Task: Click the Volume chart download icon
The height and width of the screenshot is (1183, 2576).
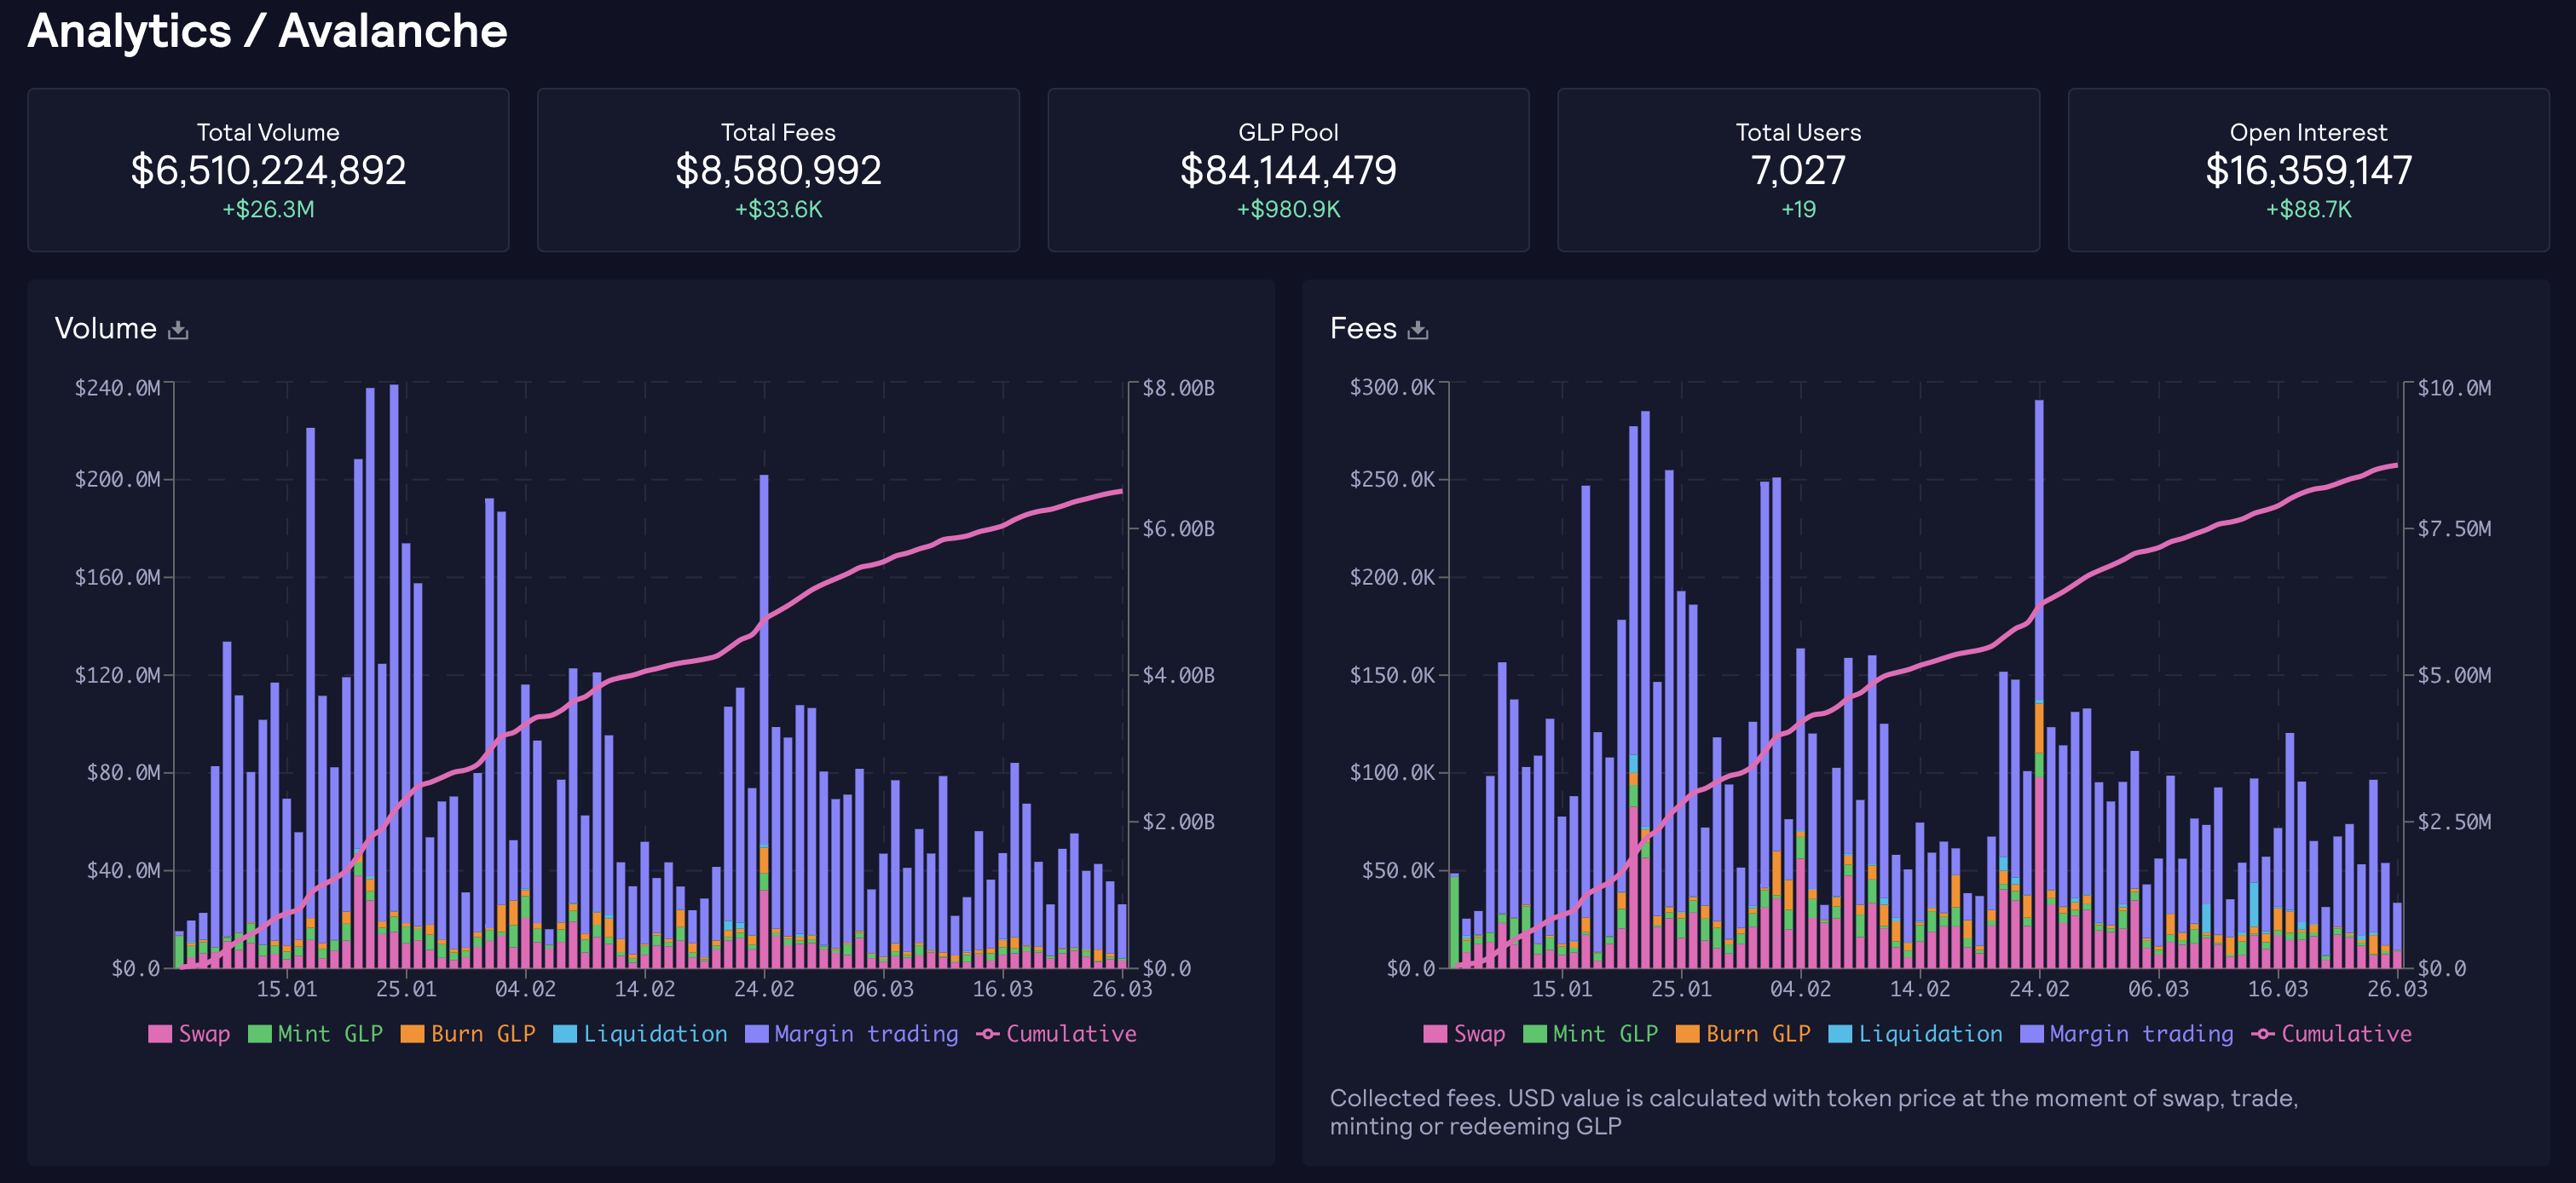Action: (178, 330)
